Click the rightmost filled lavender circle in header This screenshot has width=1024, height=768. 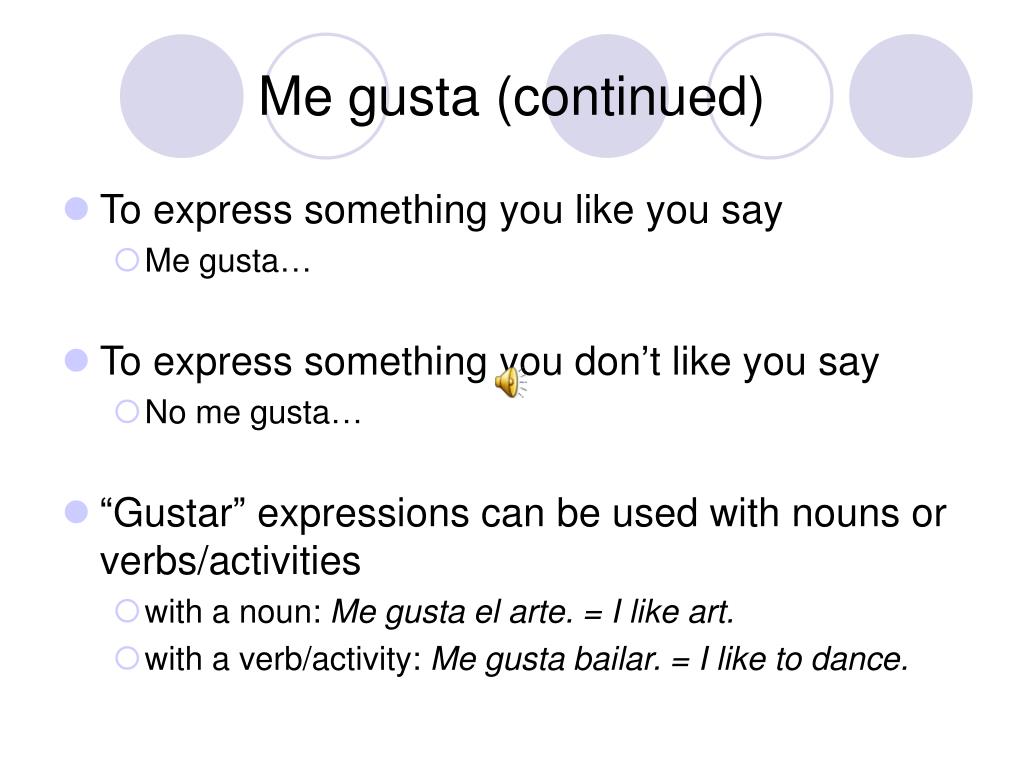911,96
